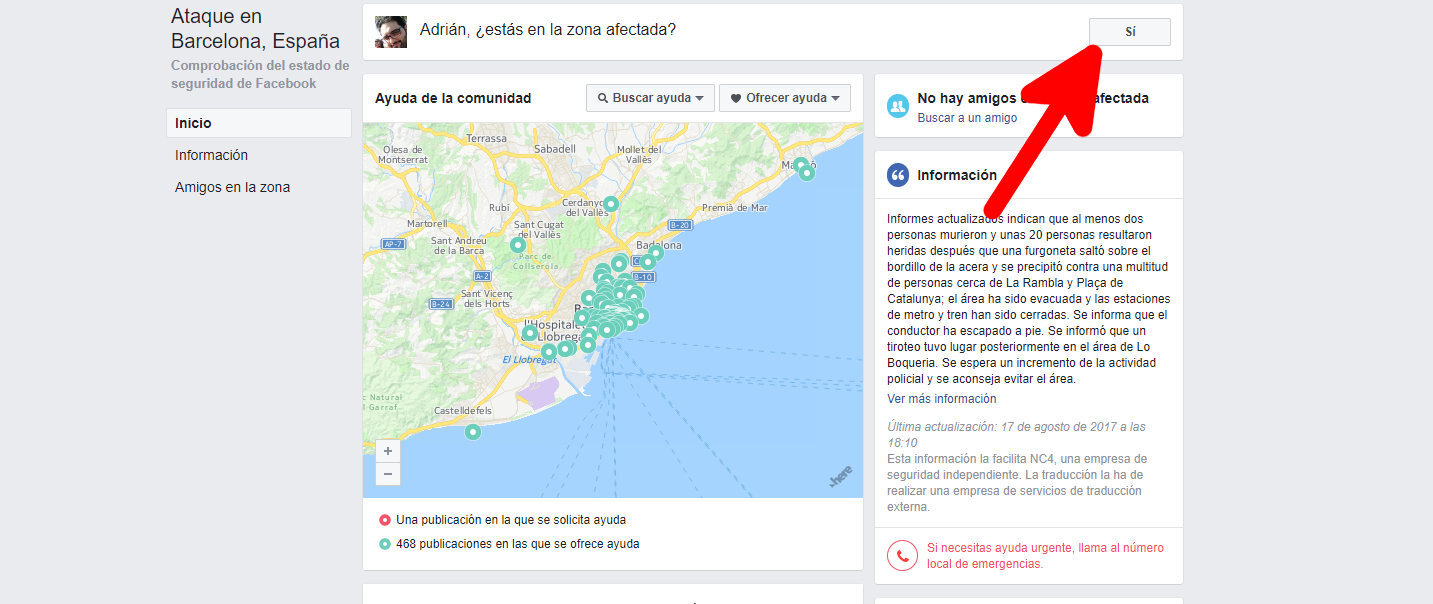Select the red emergency phone icon
The height and width of the screenshot is (604, 1433).
(902, 556)
